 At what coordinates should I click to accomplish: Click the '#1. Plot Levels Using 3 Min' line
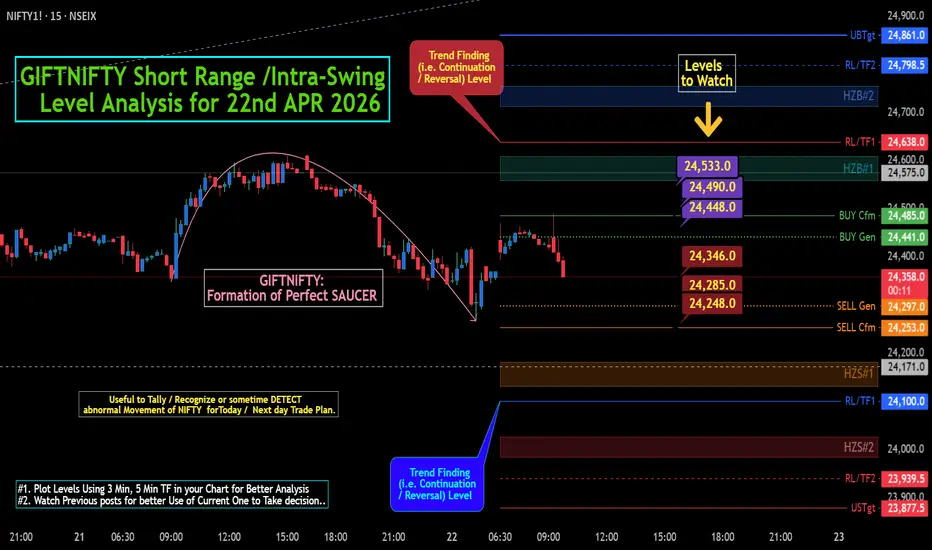(163, 489)
